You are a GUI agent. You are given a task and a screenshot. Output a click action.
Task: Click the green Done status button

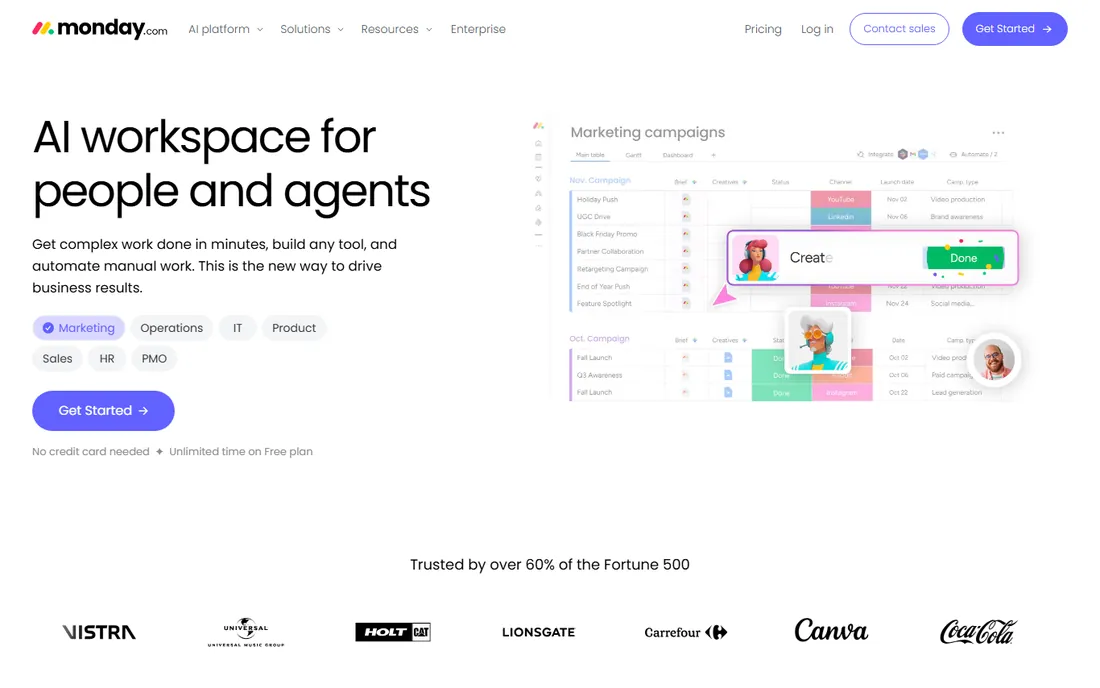964,258
